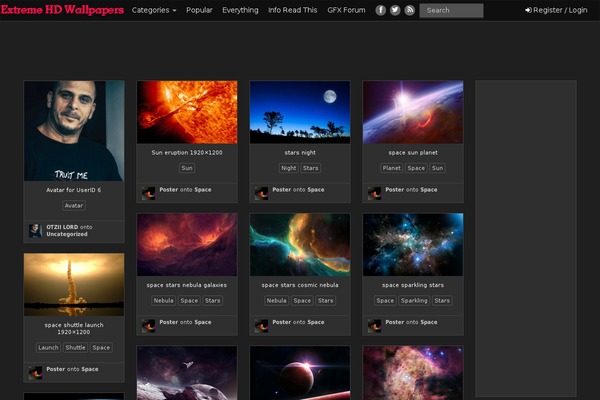Select the Night tag
The width and height of the screenshot is (600, 400).
pyautogui.click(x=289, y=168)
